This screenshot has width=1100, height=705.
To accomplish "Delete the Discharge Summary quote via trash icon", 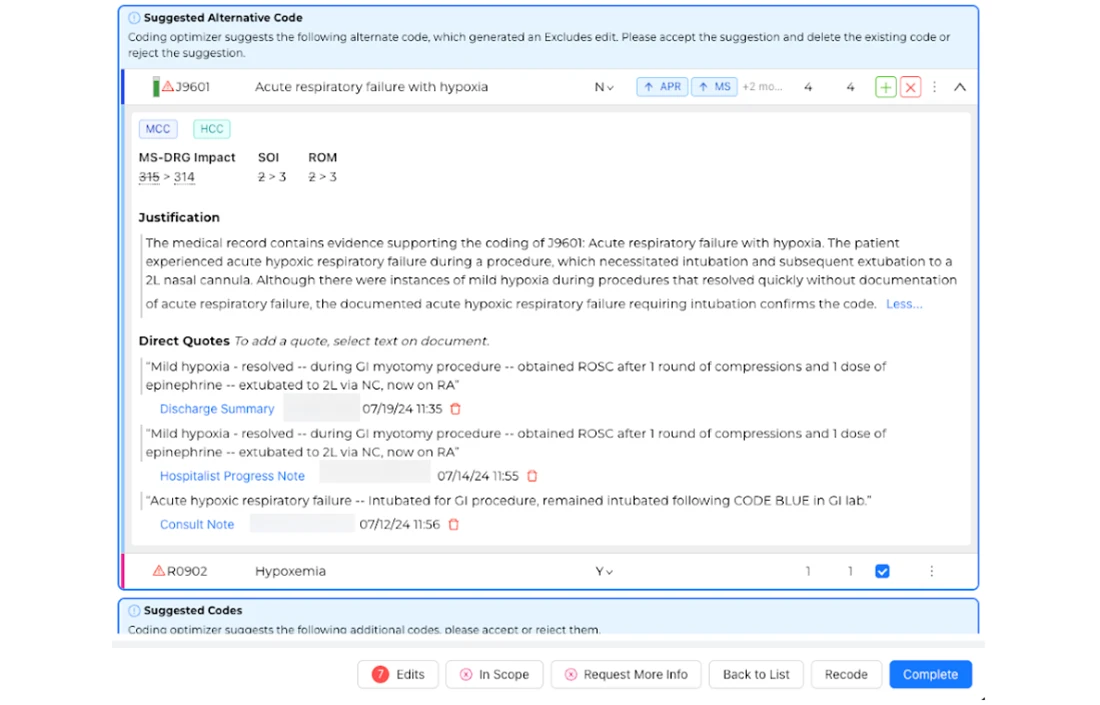I will pos(455,408).
